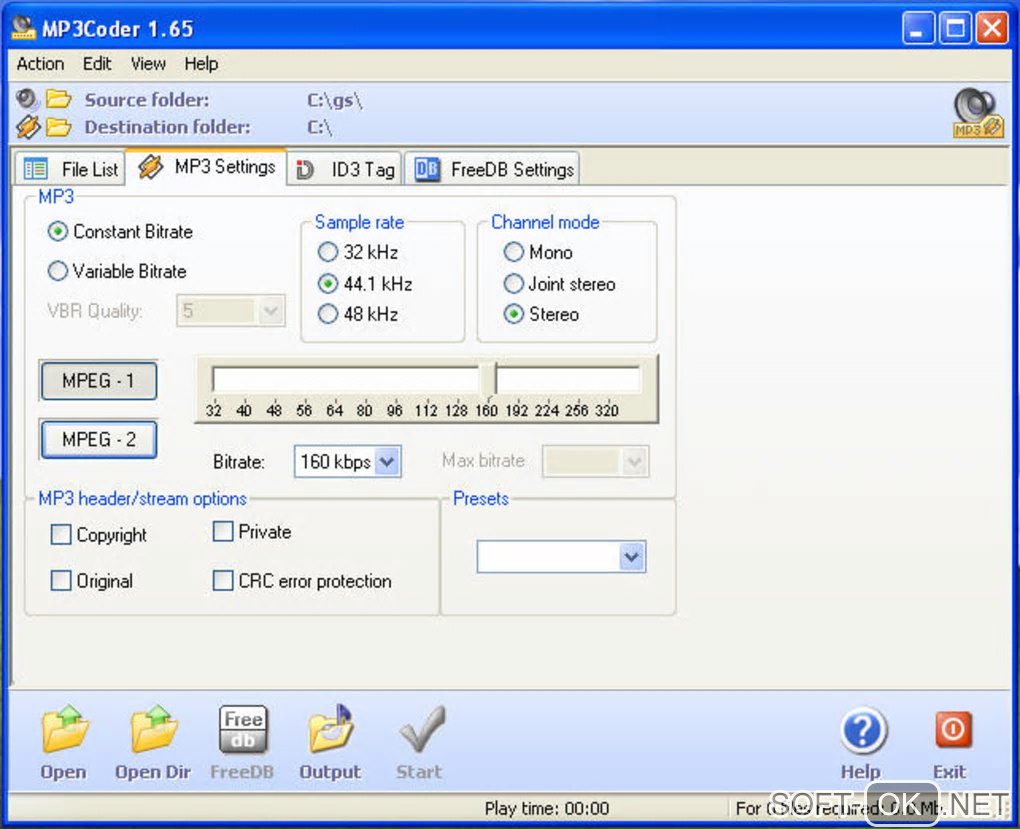Click the MPEG - 2 button
Image resolution: width=1020 pixels, height=829 pixels.
[x=99, y=439]
